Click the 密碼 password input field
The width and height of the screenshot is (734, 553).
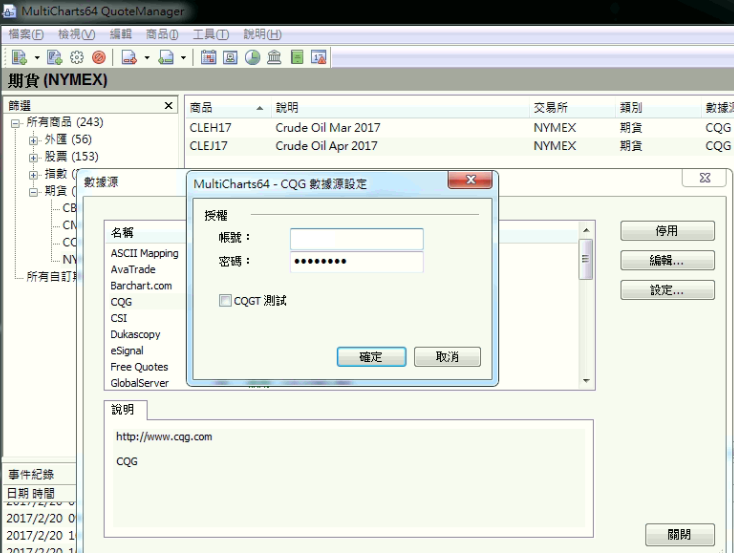pos(357,261)
